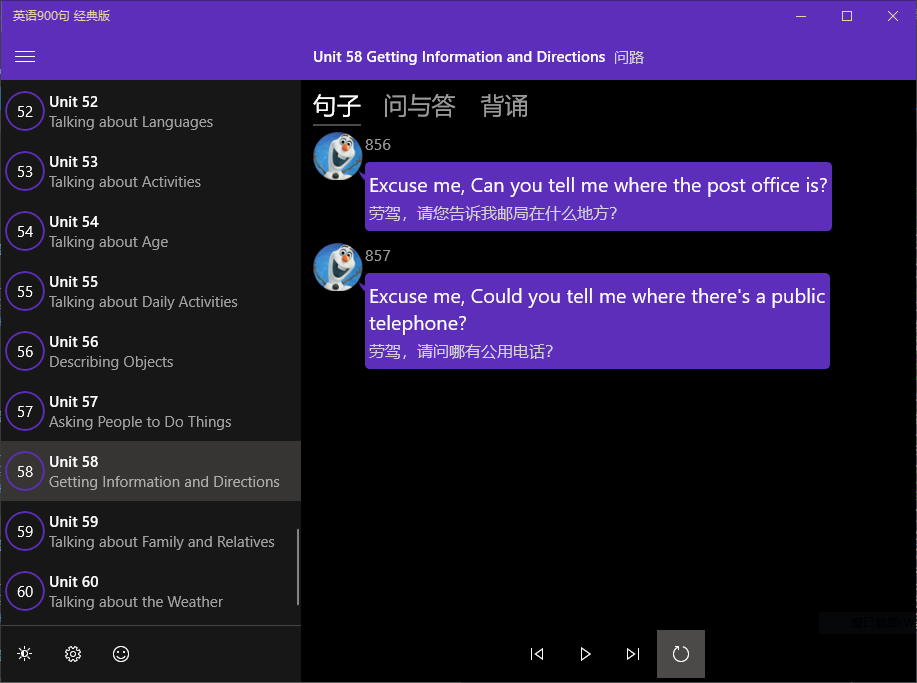Click the circled 52 unit badge
The width and height of the screenshot is (917, 683).
click(x=25, y=111)
